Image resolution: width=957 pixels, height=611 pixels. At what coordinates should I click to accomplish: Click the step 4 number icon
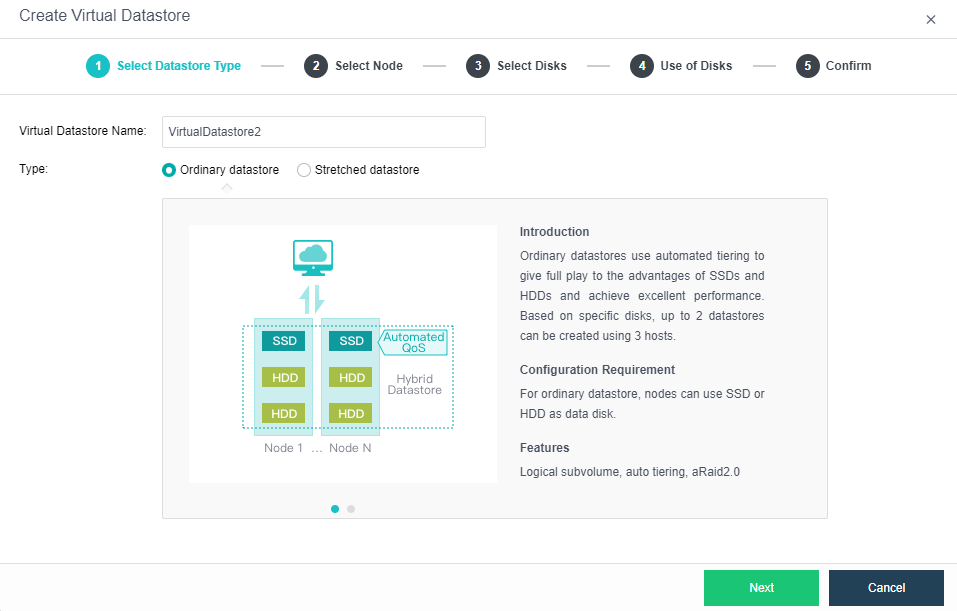(x=641, y=66)
